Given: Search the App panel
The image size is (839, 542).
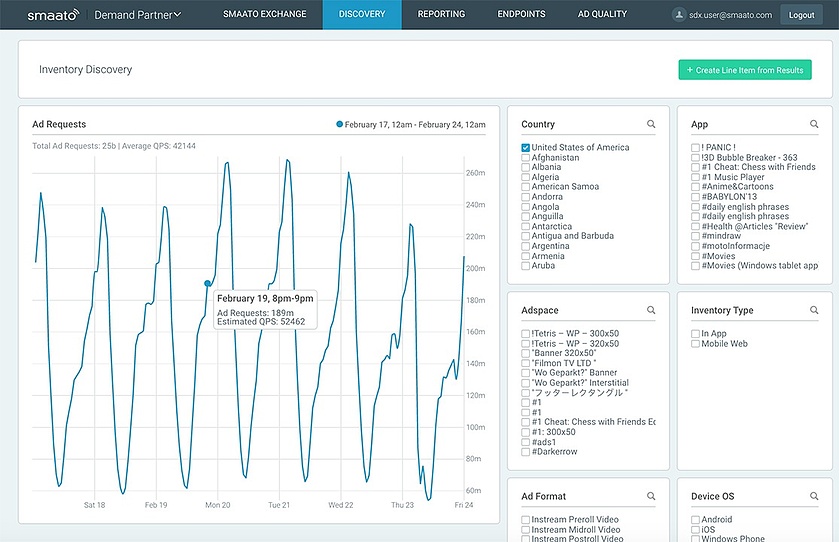Looking at the screenshot, I should click(814, 124).
